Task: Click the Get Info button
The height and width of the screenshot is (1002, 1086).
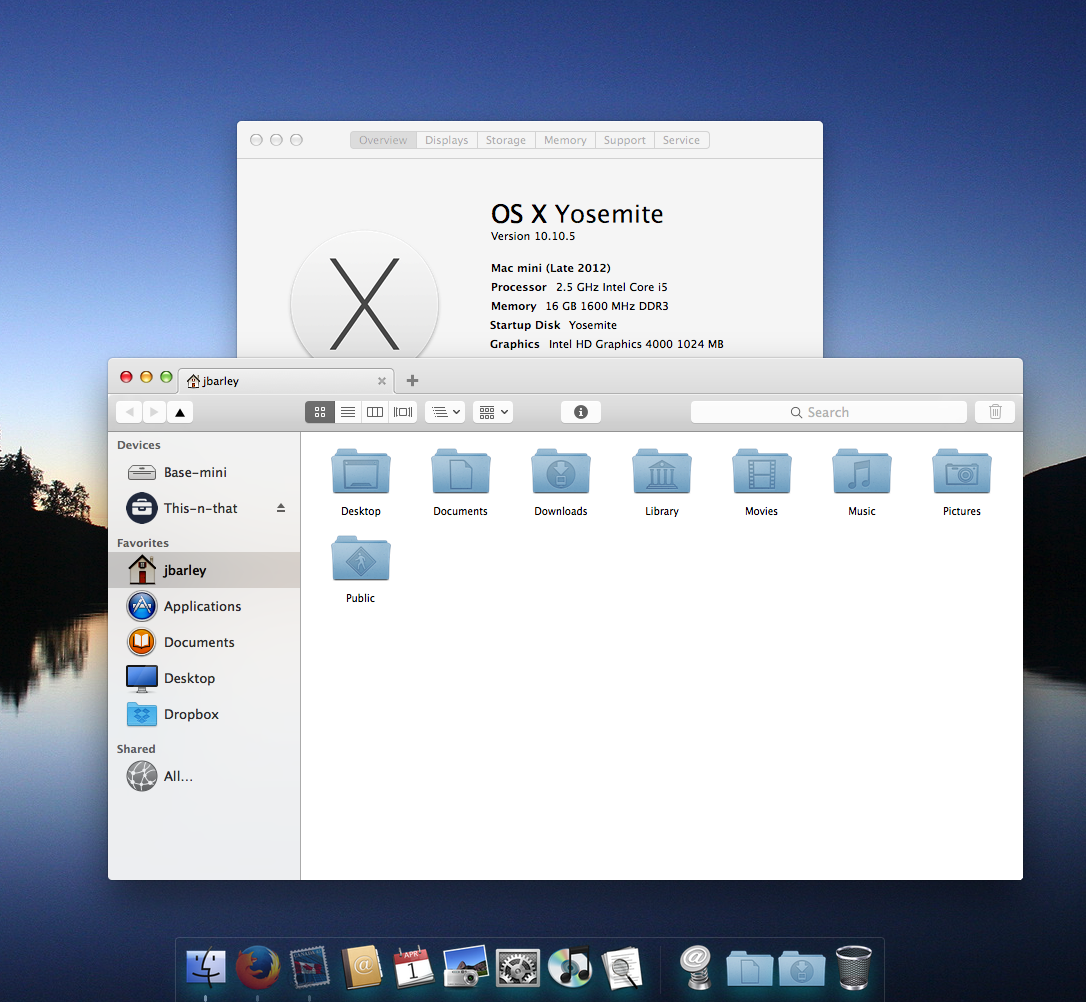Action: (580, 412)
